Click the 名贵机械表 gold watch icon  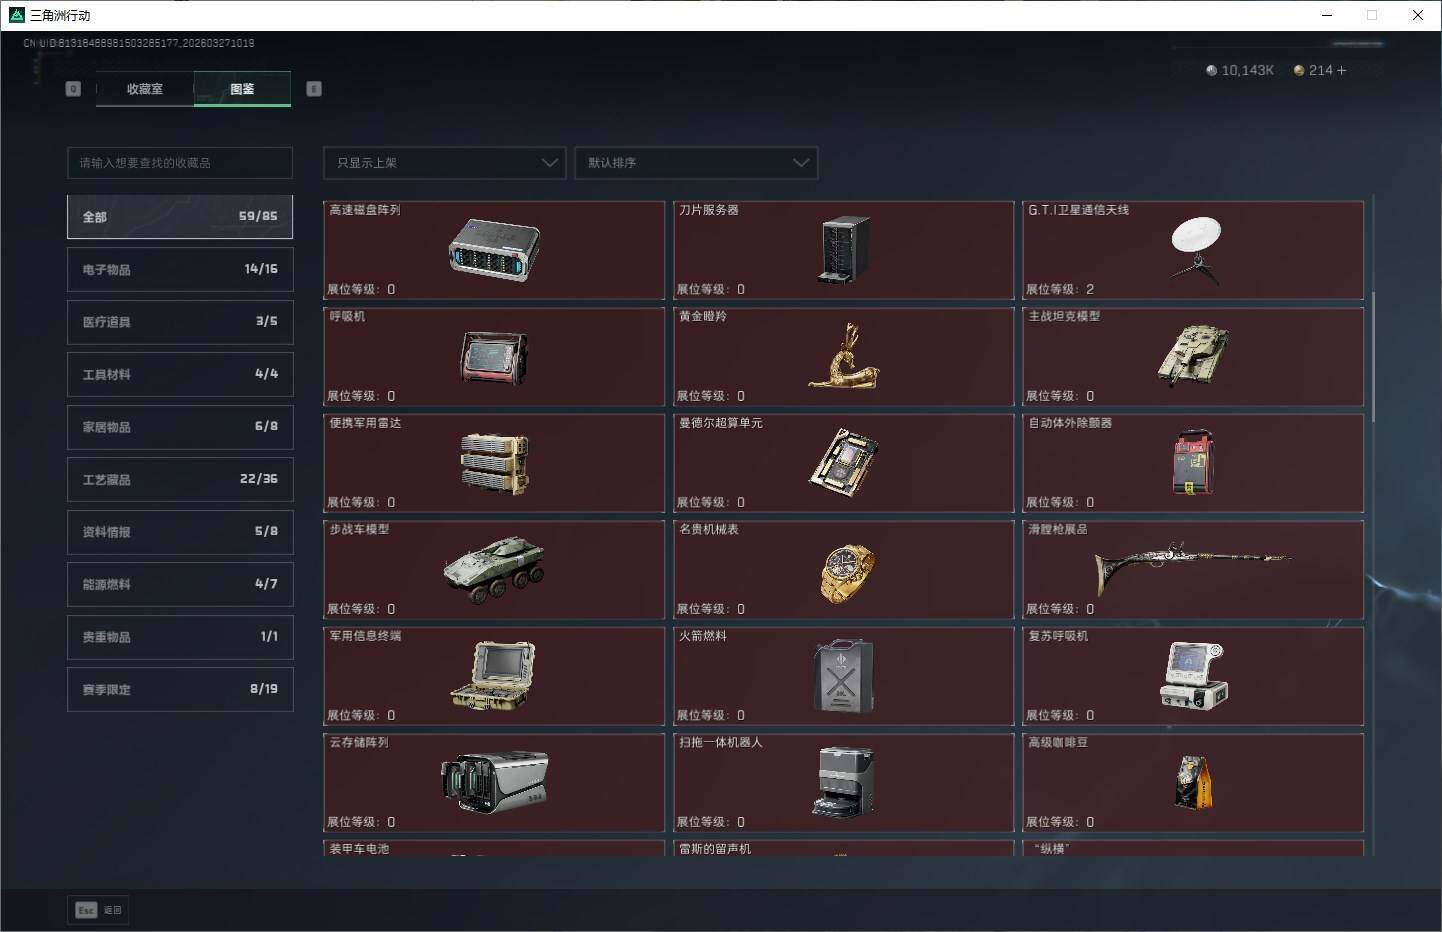846,572
